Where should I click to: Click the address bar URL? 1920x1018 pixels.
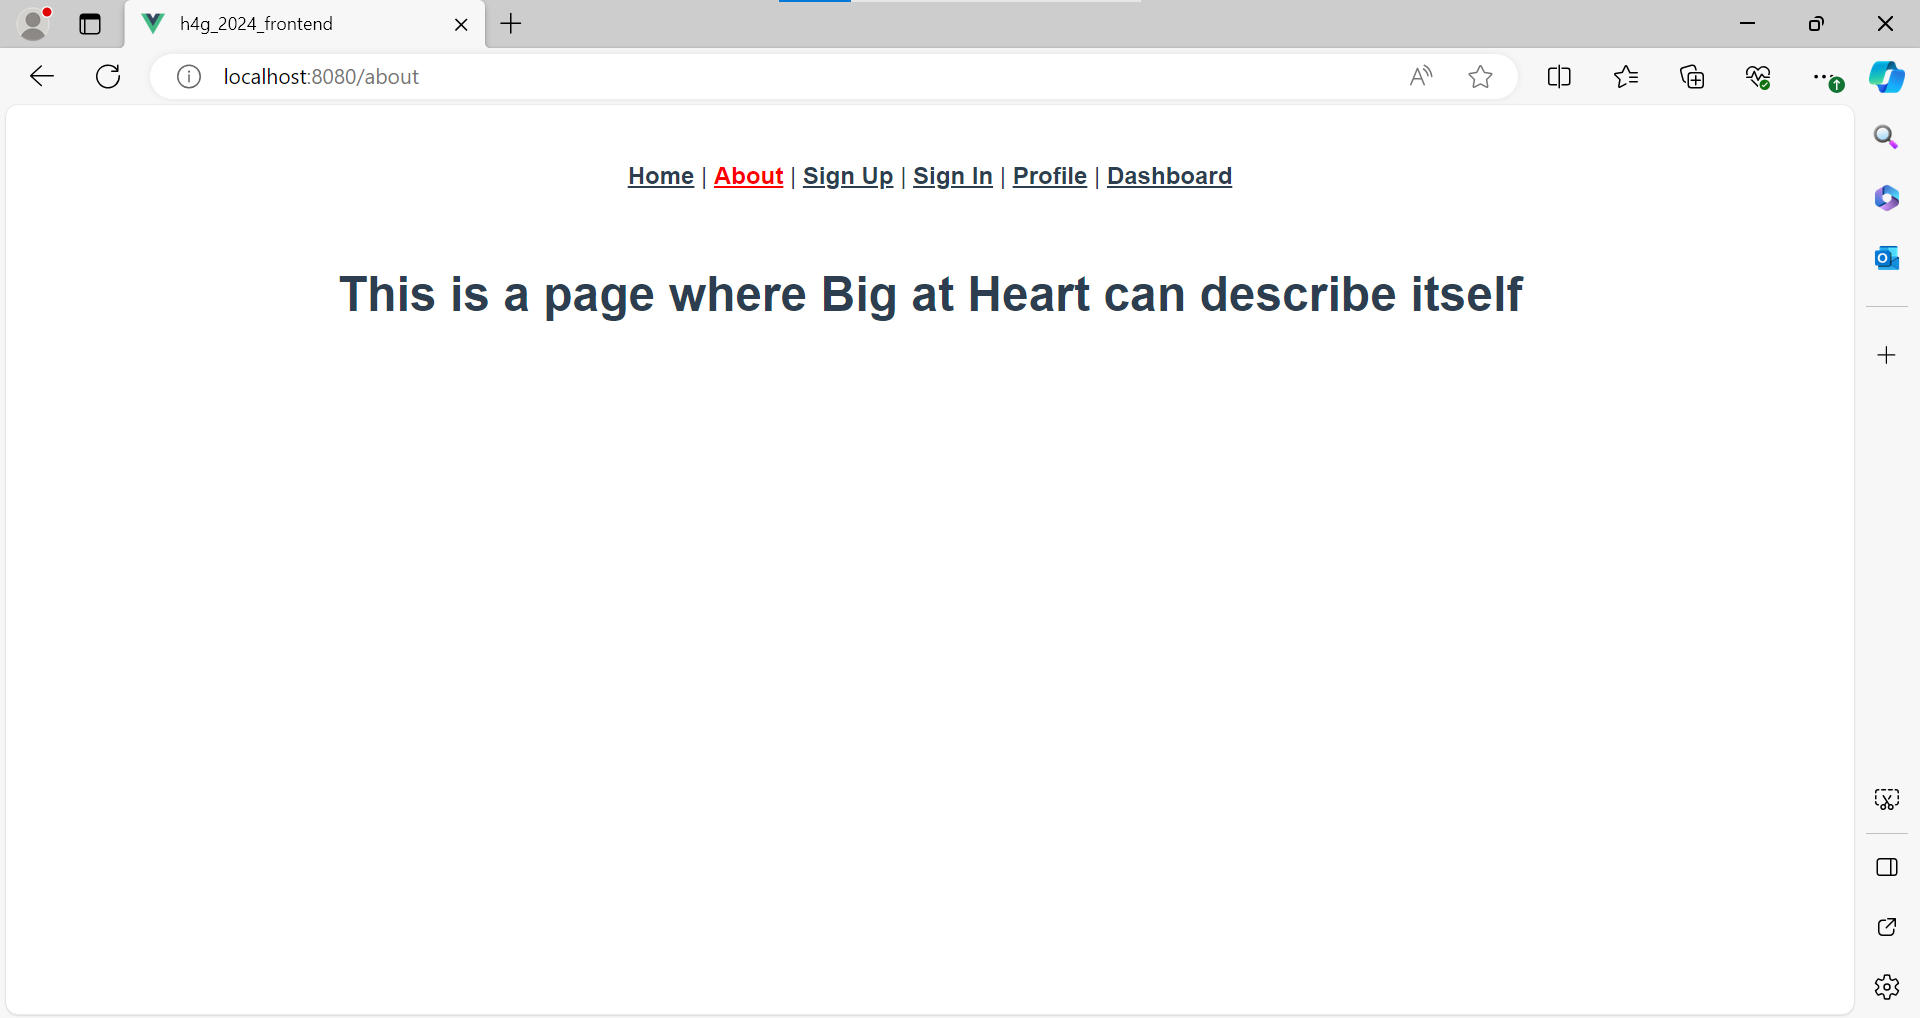coord(321,77)
